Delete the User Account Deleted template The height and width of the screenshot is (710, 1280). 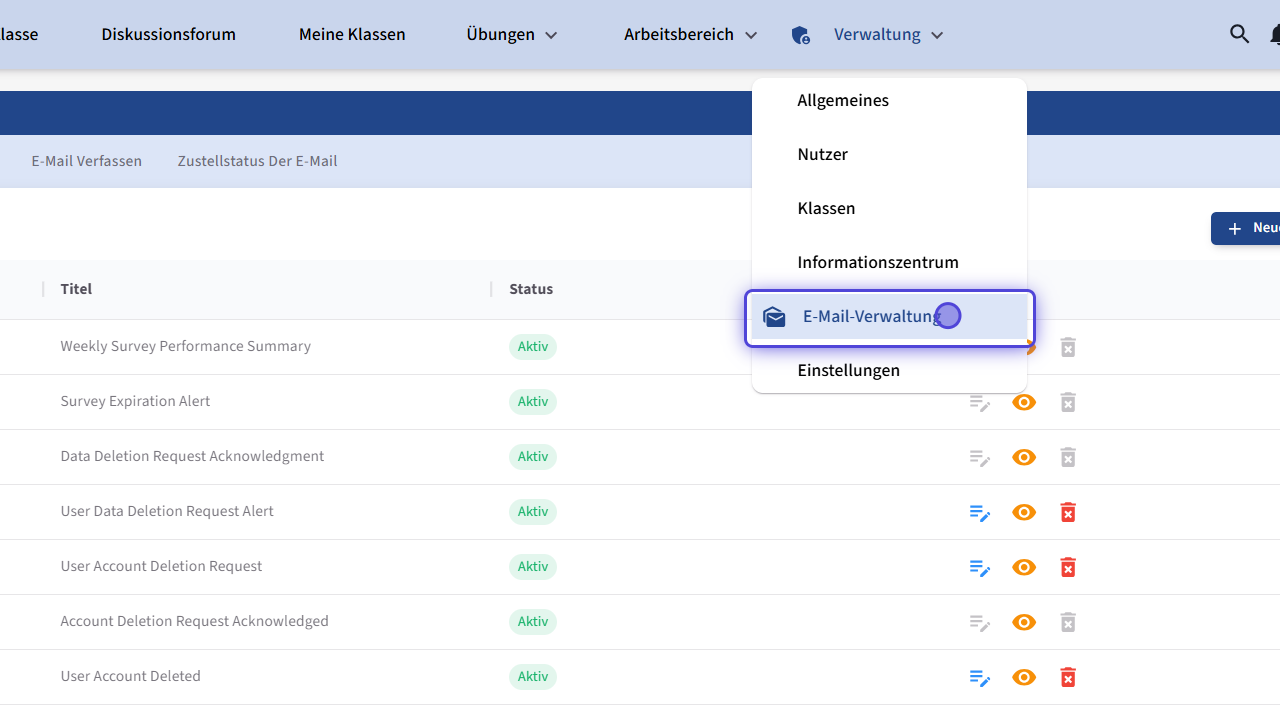pyautogui.click(x=1067, y=677)
